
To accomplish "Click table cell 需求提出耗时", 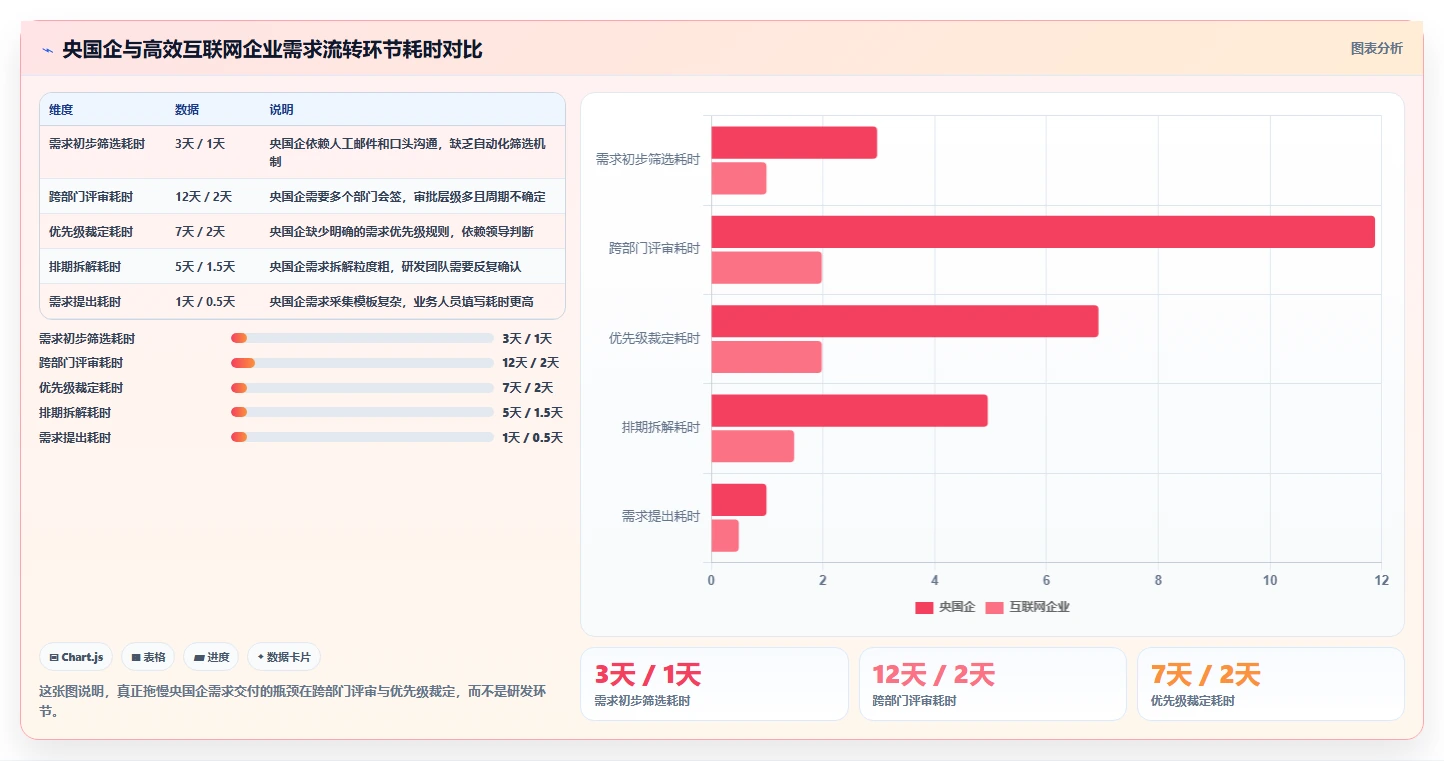I will pyautogui.click(x=85, y=302).
